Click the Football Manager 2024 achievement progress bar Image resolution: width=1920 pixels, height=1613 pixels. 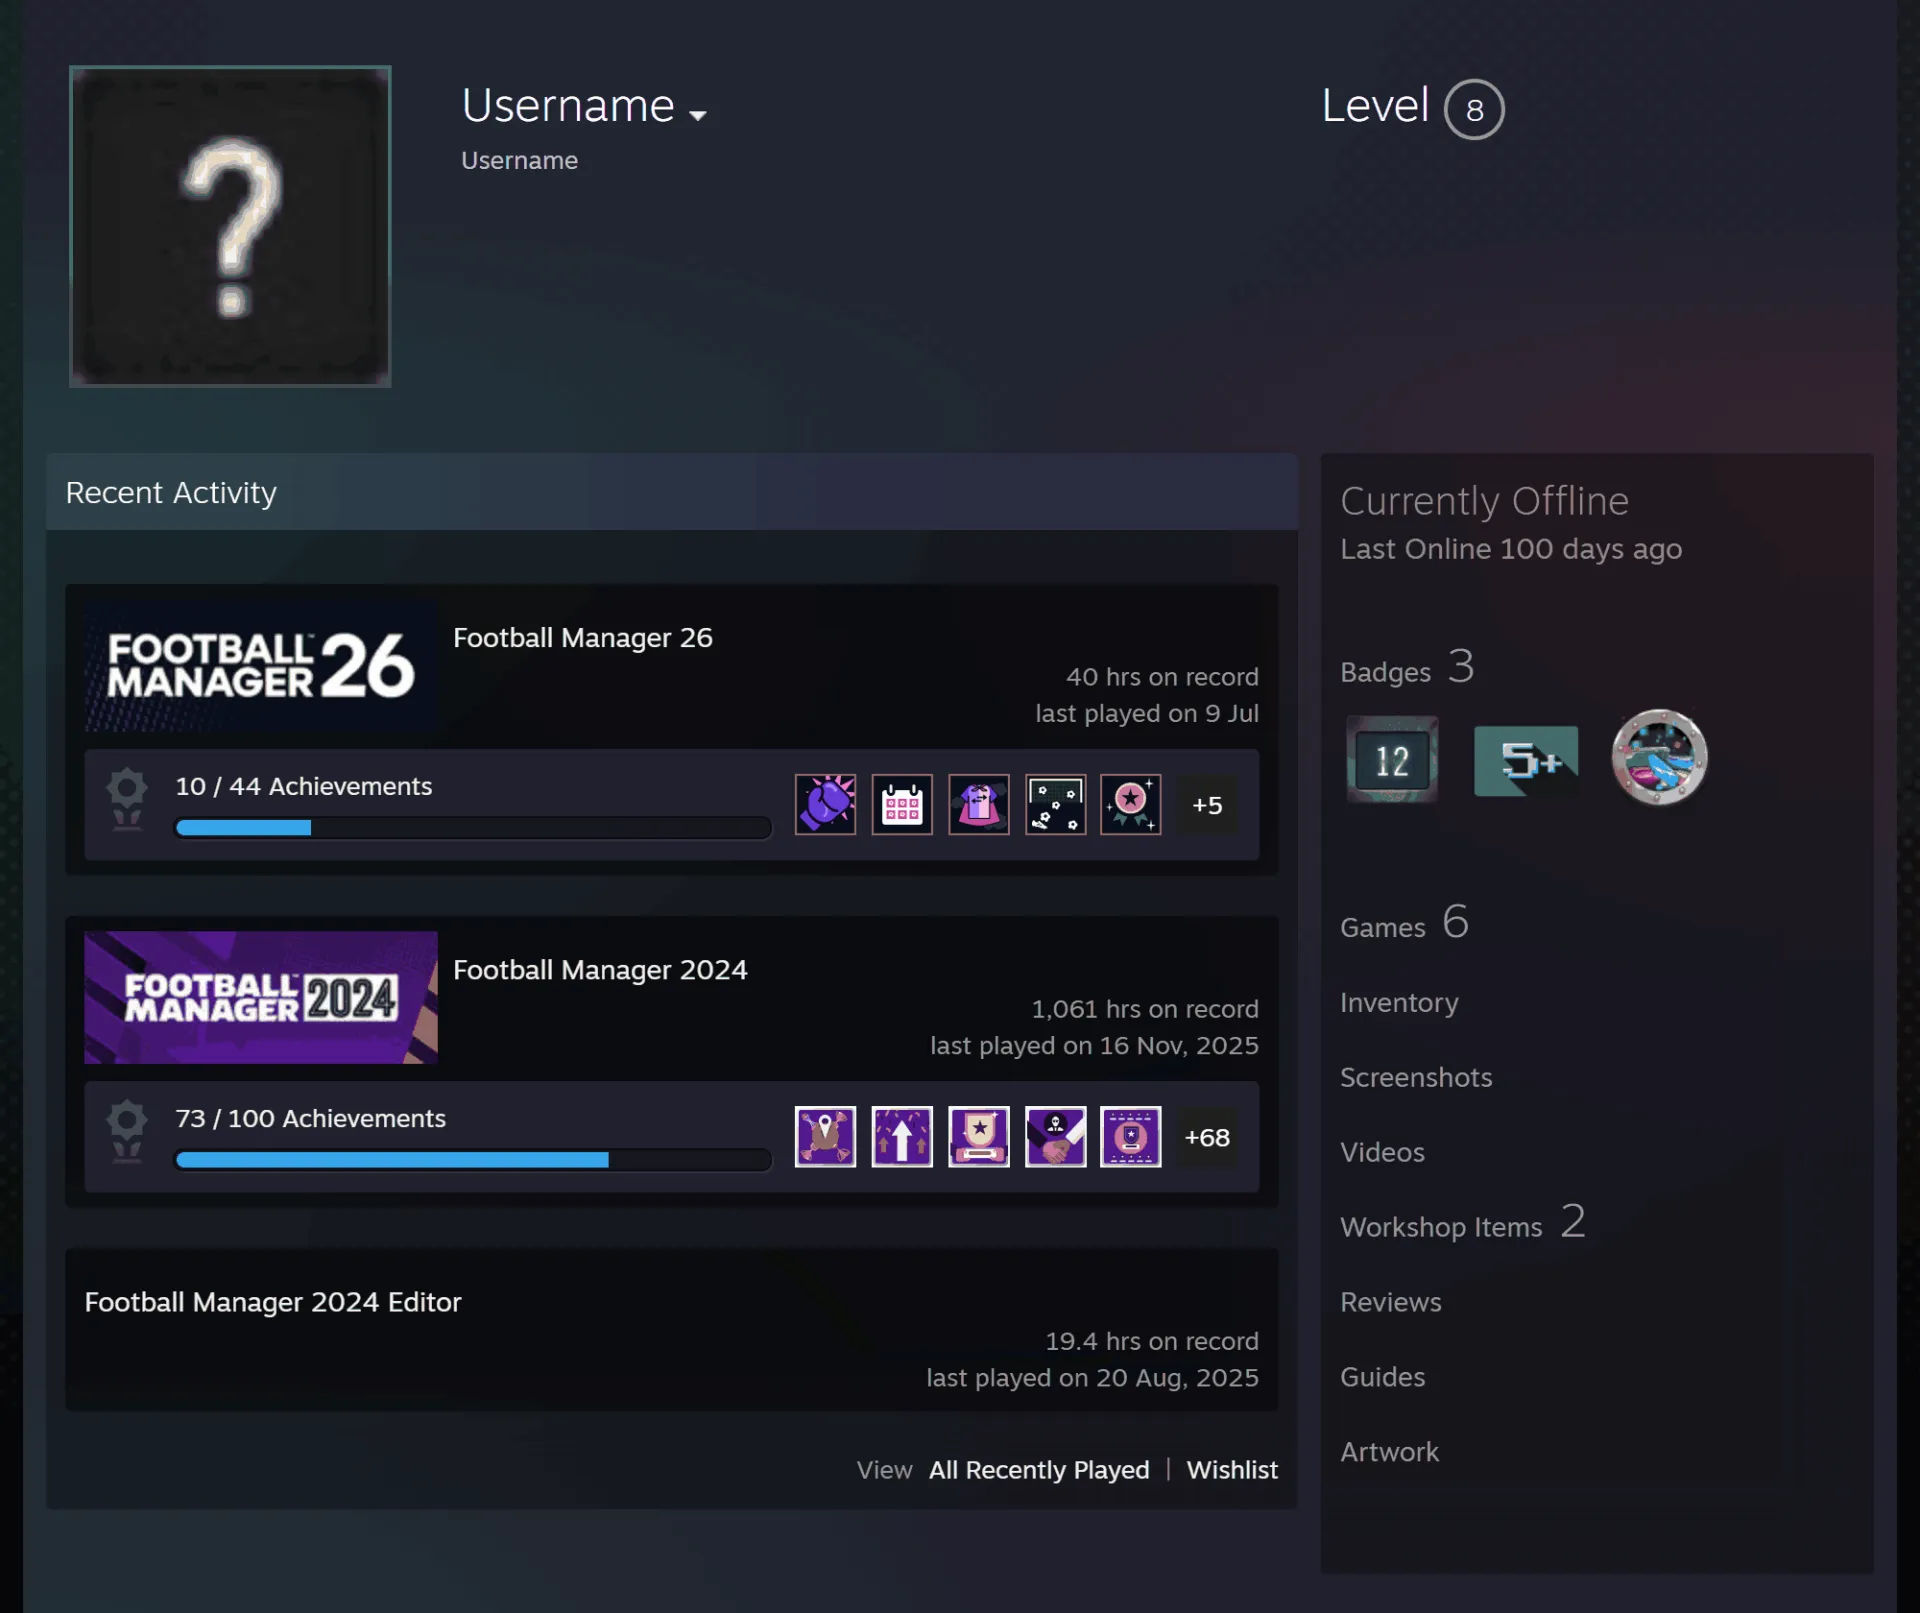pyautogui.click(x=473, y=1159)
